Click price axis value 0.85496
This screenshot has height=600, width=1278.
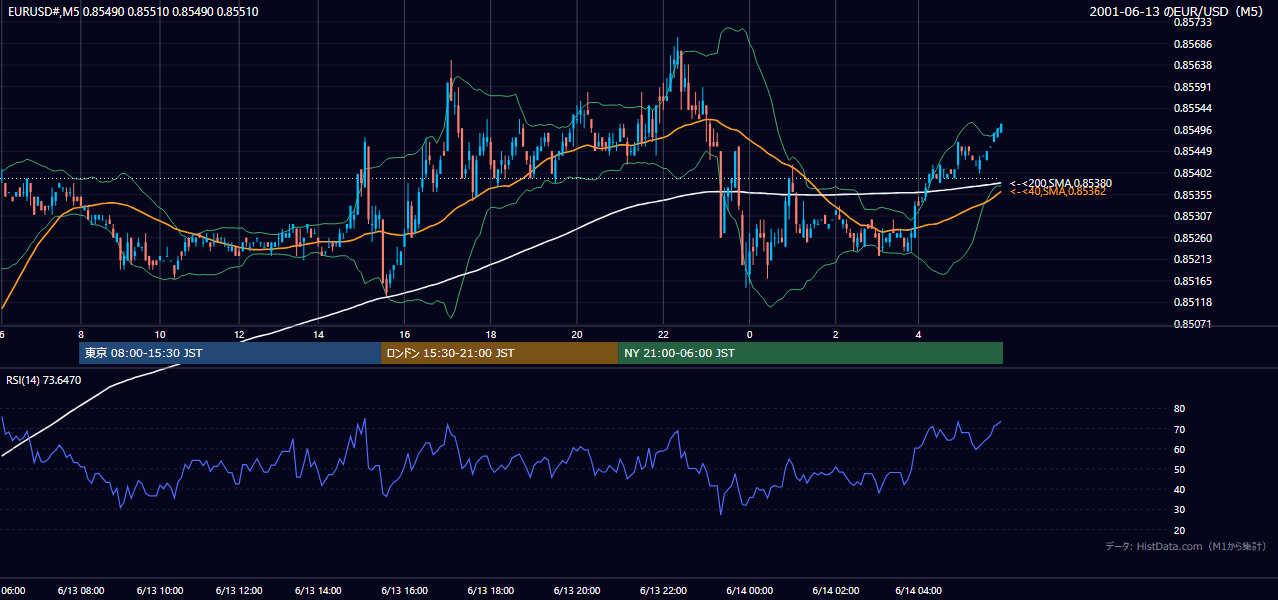(1192, 130)
